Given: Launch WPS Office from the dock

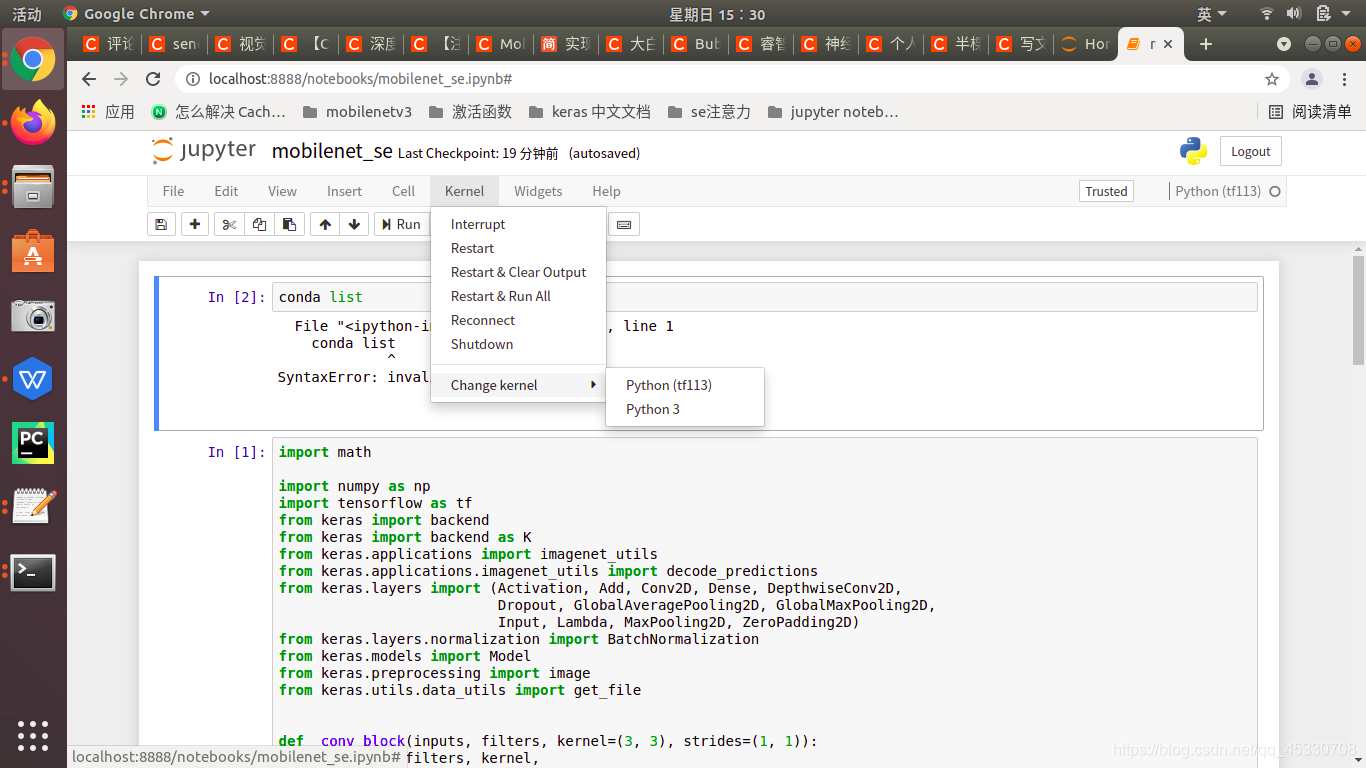Looking at the screenshot, I should click(33, 380).
